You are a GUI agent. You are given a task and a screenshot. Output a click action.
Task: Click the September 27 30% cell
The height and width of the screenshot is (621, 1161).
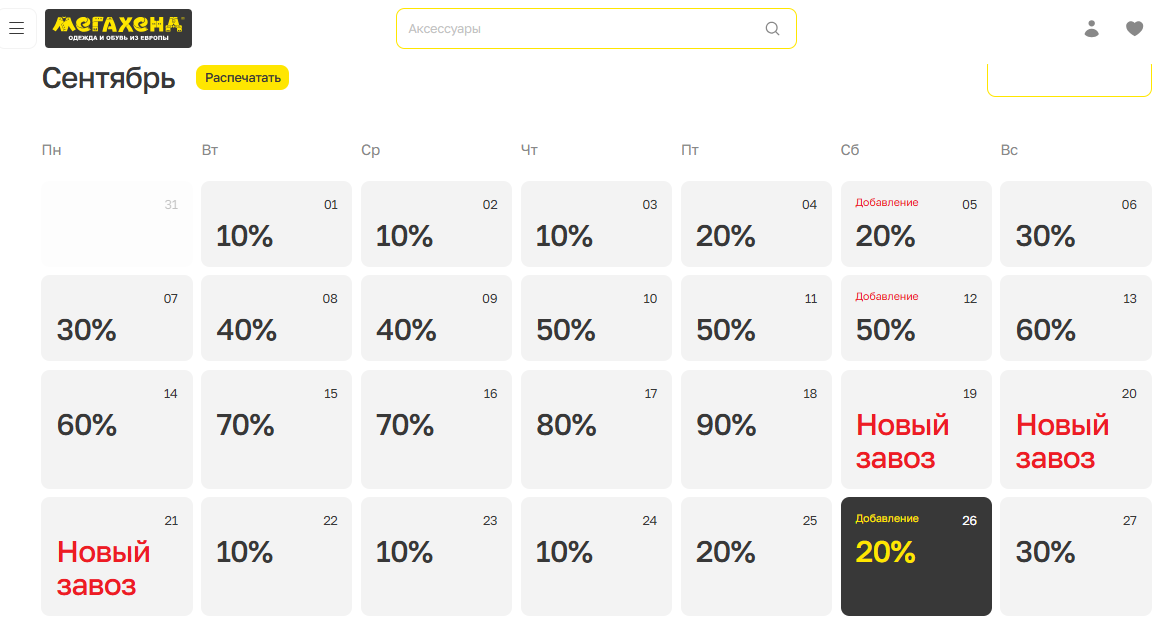point(1076,557)
